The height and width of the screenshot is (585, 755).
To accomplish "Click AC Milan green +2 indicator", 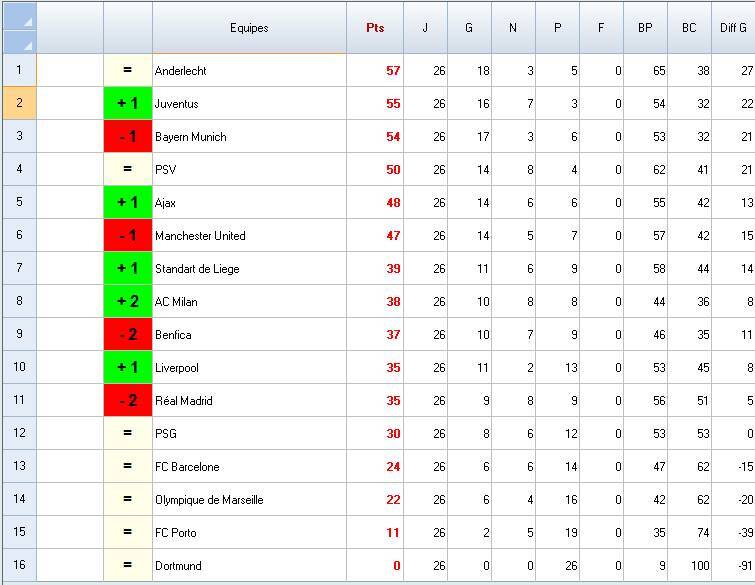I will (x=128, y=302).
